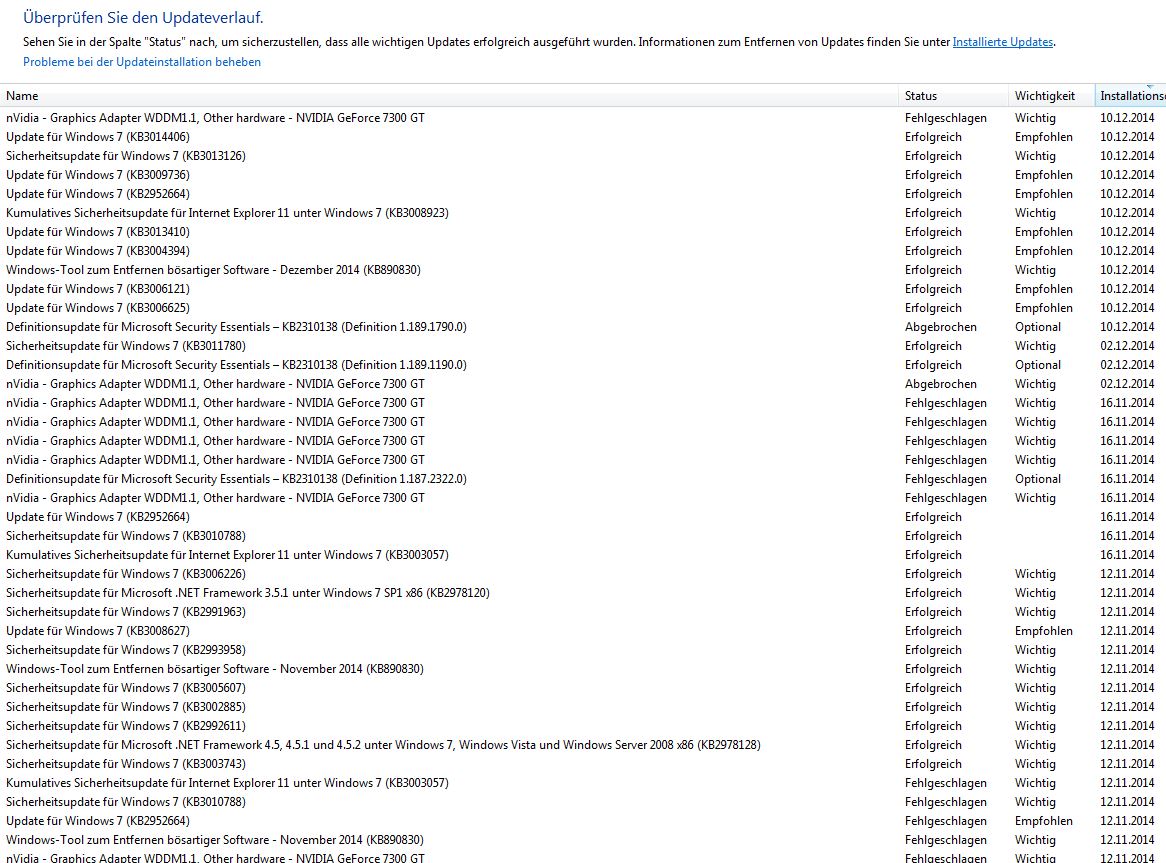Click Erfolgreich status of KB3013126 row
The height and width of the screenshot is (863, 1166).
pyautogui.click(x=933, y=156)
